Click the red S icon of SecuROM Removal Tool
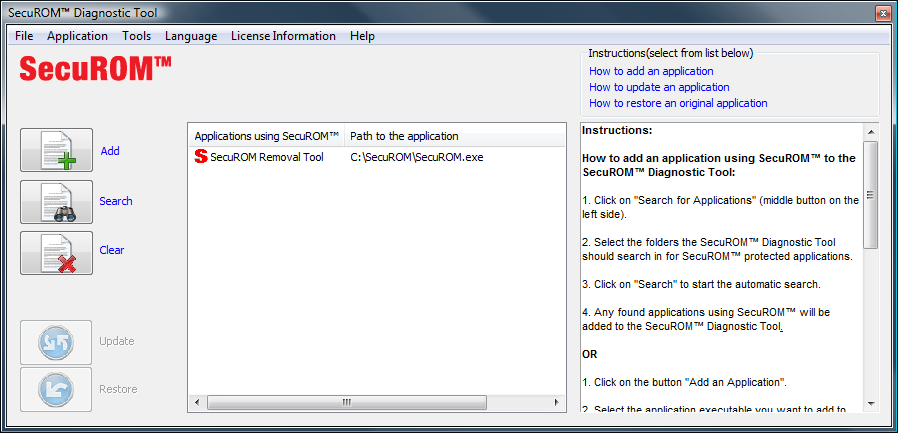 pyautogui.click(x=200, y=156)
